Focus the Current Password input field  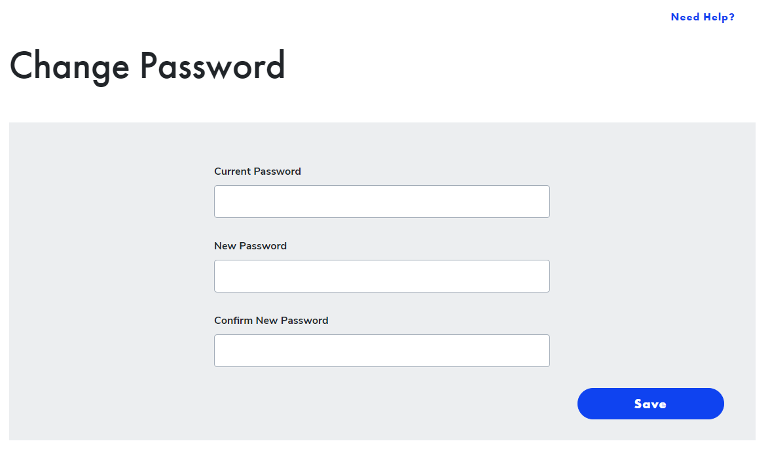381,201
